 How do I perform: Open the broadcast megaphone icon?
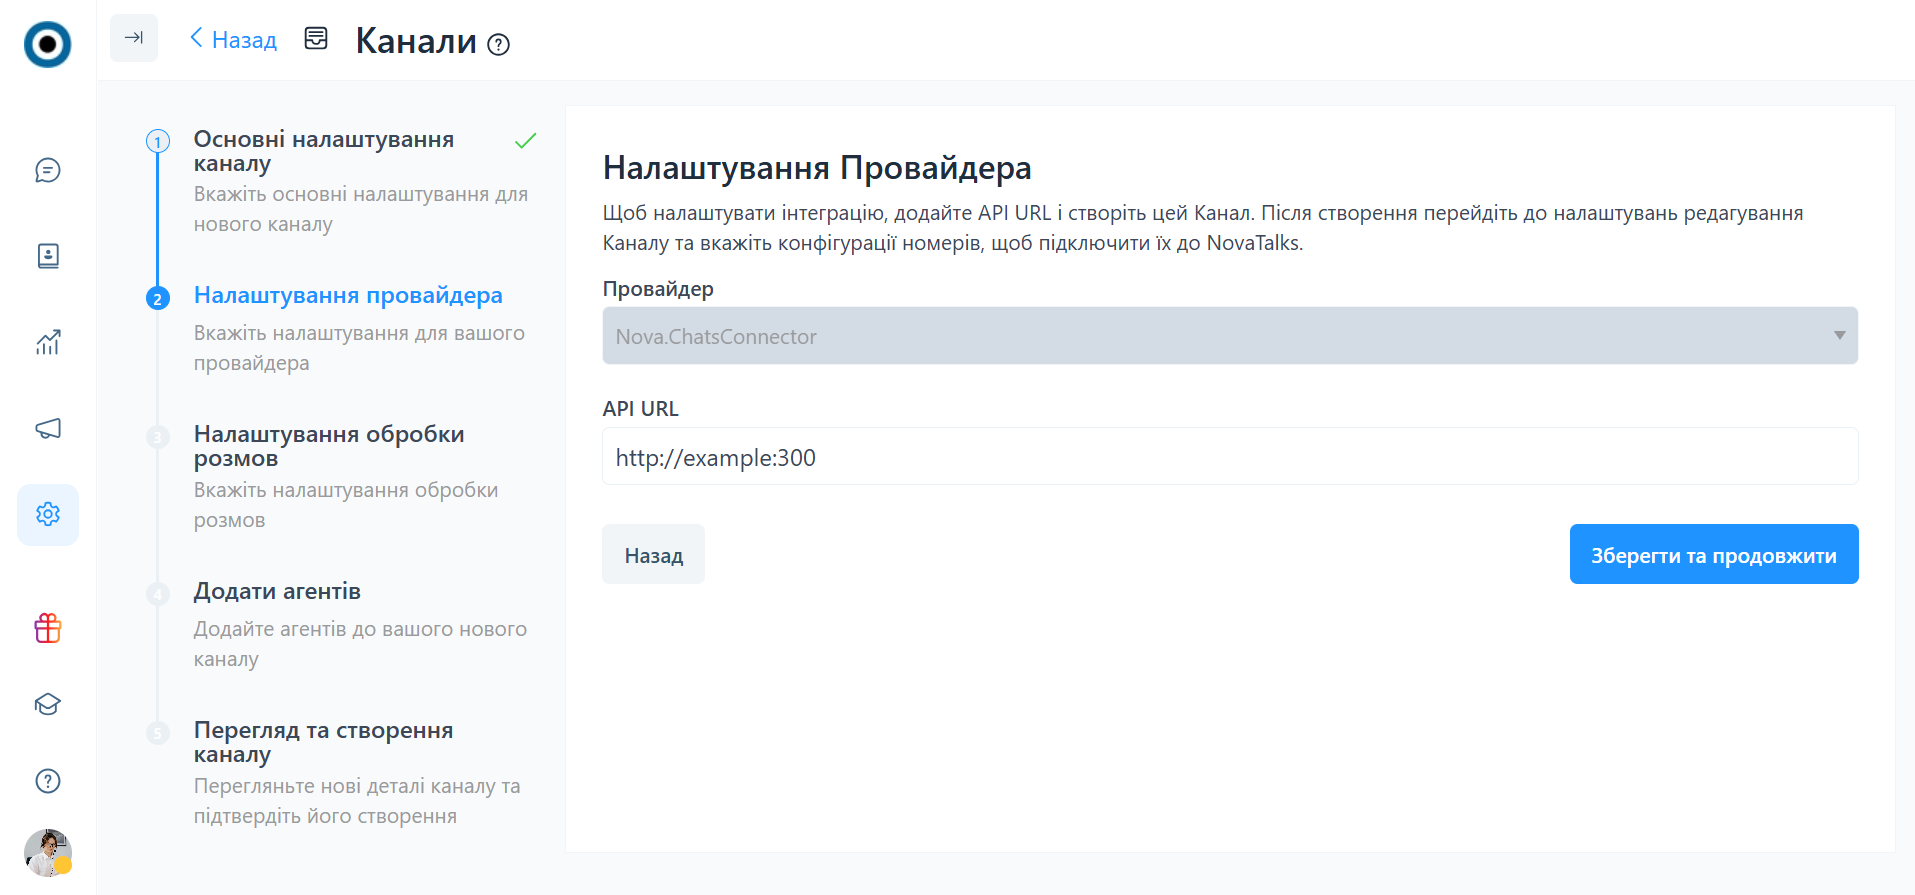[x=48, y=429]
